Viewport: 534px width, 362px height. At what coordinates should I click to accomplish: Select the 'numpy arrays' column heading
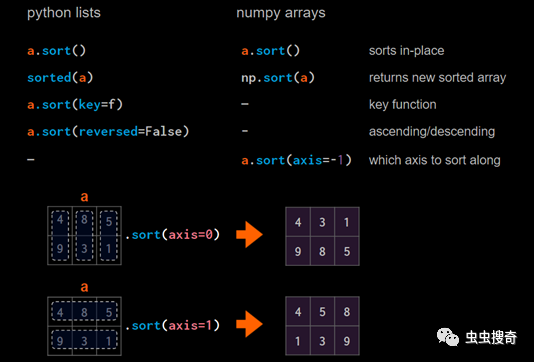point(281,13)
